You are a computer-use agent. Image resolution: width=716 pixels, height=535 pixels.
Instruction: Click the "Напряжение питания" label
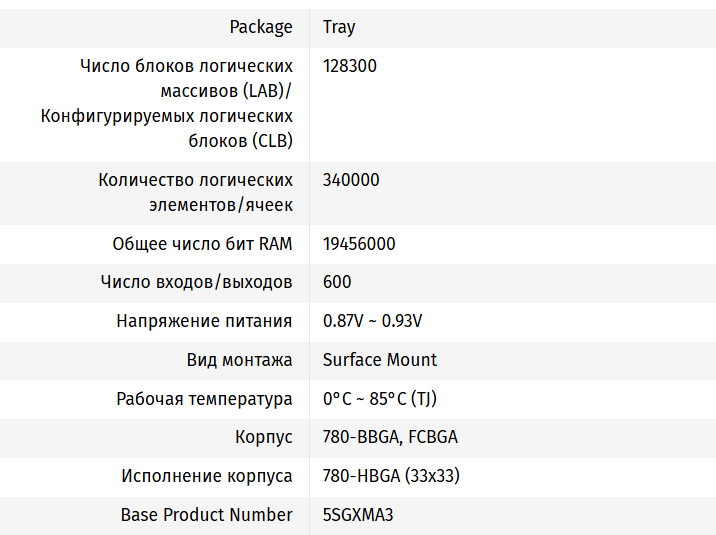pyautogui.click(x=204, y=321)
